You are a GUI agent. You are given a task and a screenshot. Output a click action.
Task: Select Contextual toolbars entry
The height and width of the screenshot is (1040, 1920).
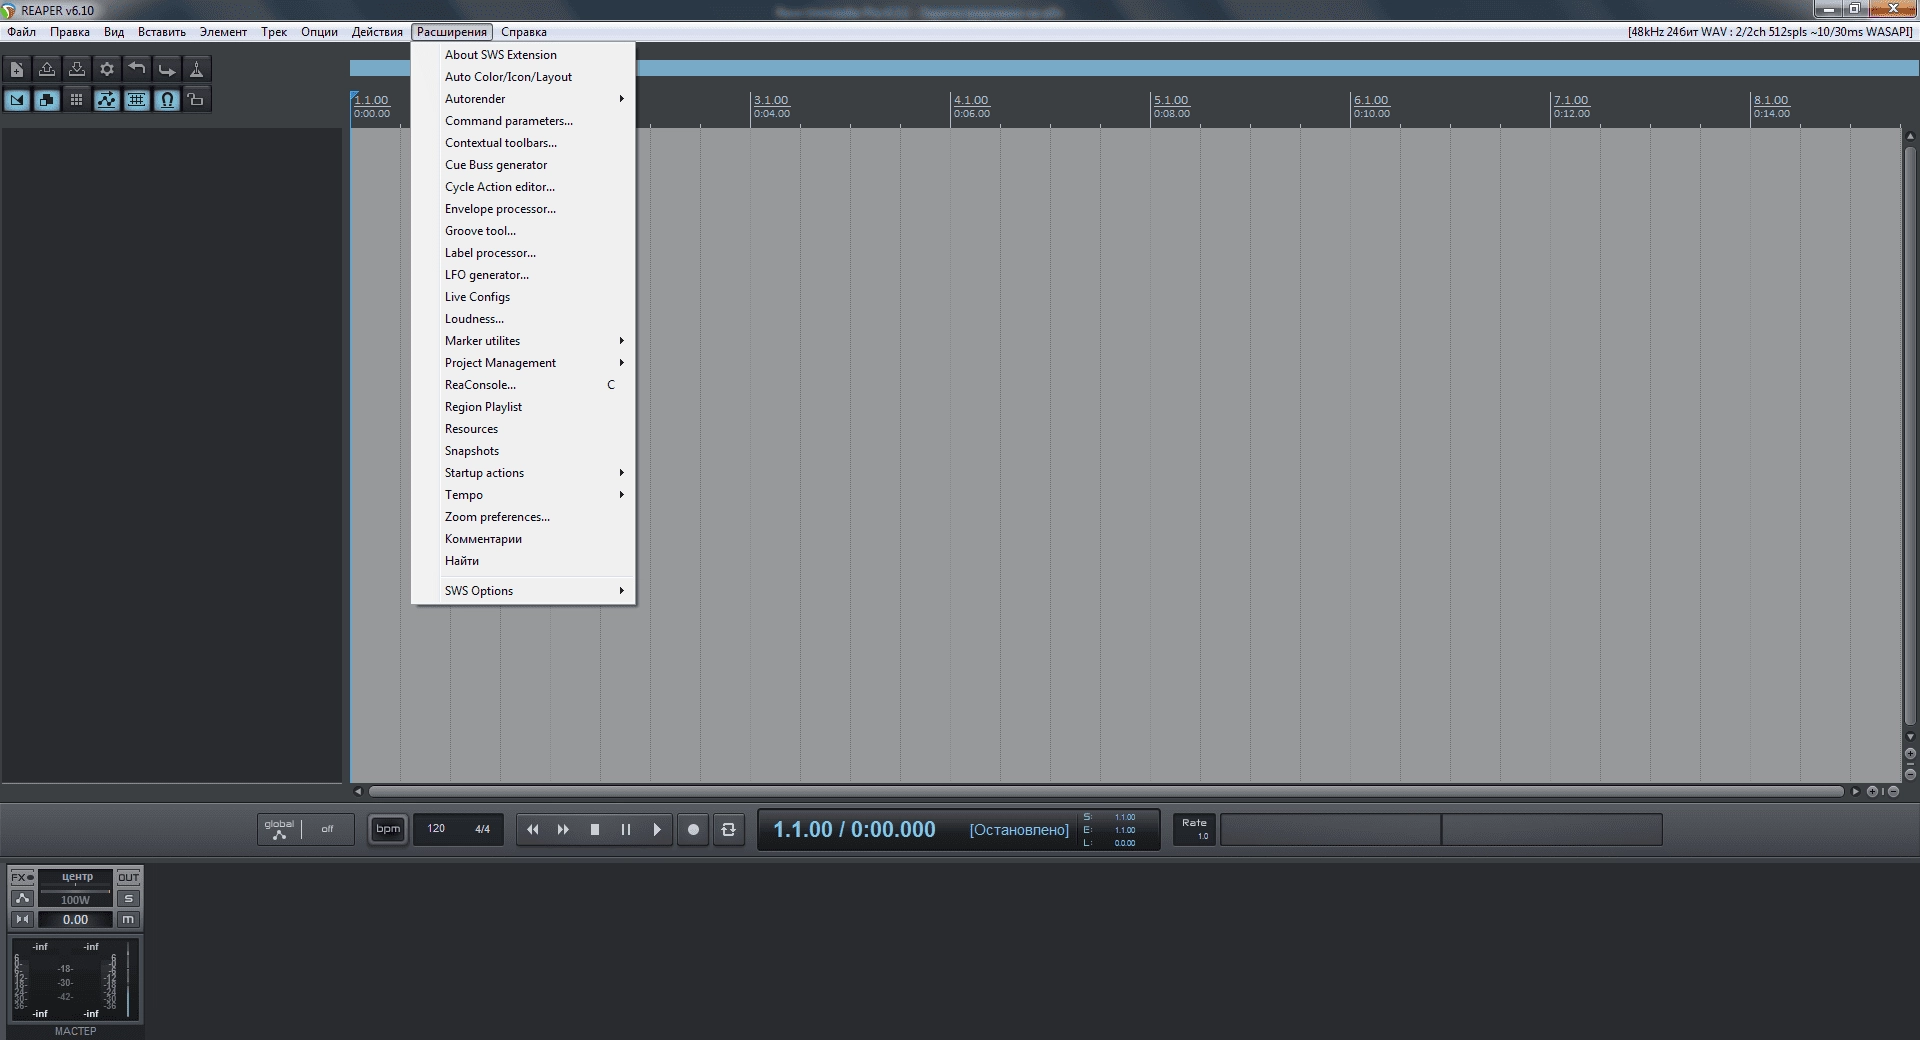tap(523, 143)
